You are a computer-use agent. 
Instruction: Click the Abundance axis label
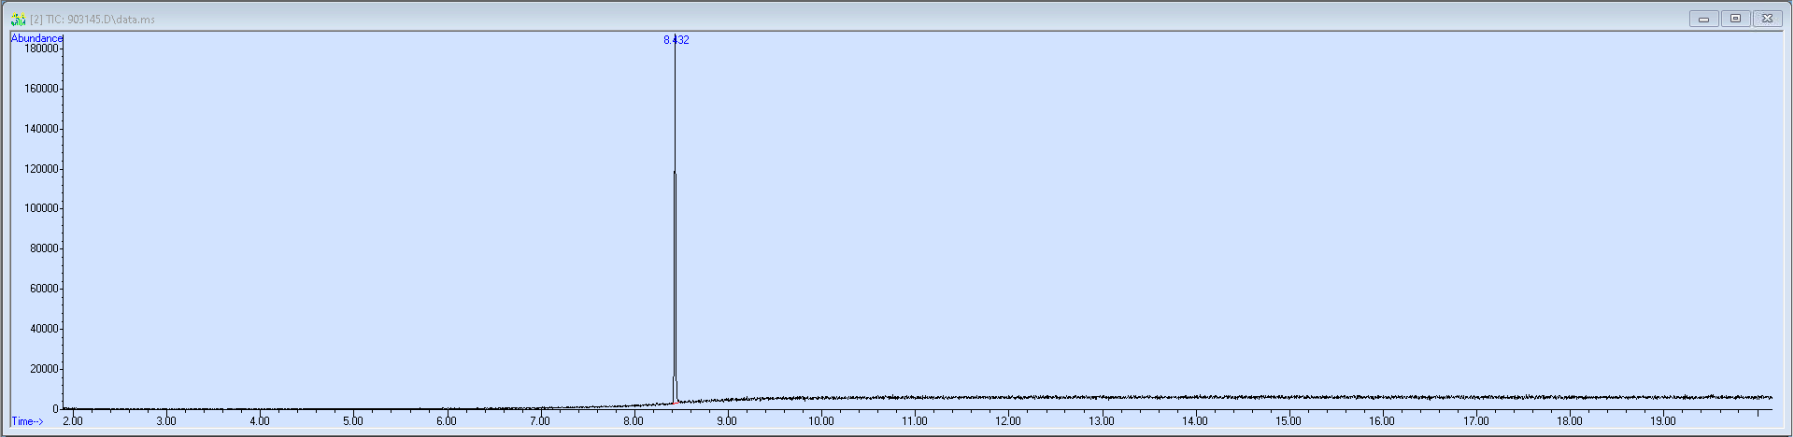pyautogui.click(x=37, y=38)
